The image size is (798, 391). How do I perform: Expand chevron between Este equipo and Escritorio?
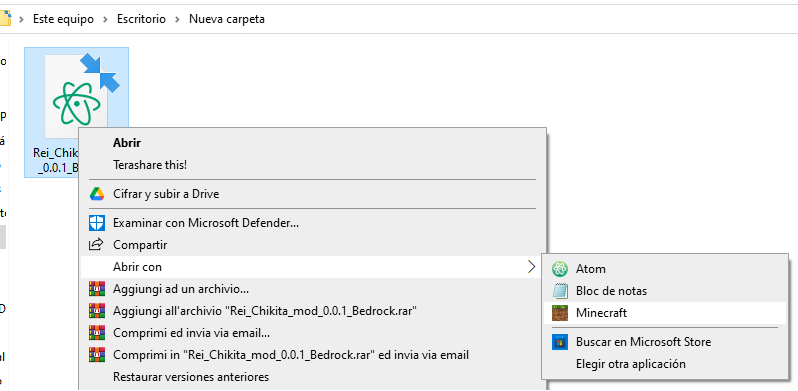click(x=105, y=19)
